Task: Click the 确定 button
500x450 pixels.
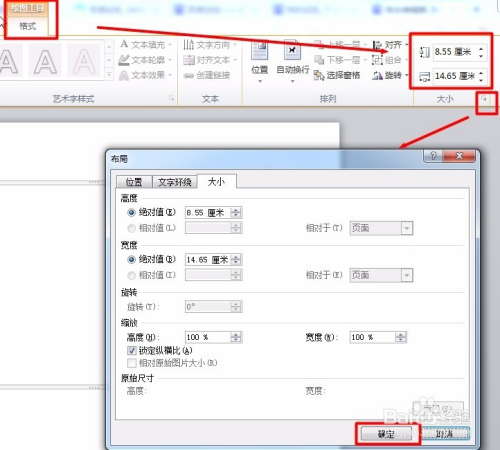Action: click(387, 434)
